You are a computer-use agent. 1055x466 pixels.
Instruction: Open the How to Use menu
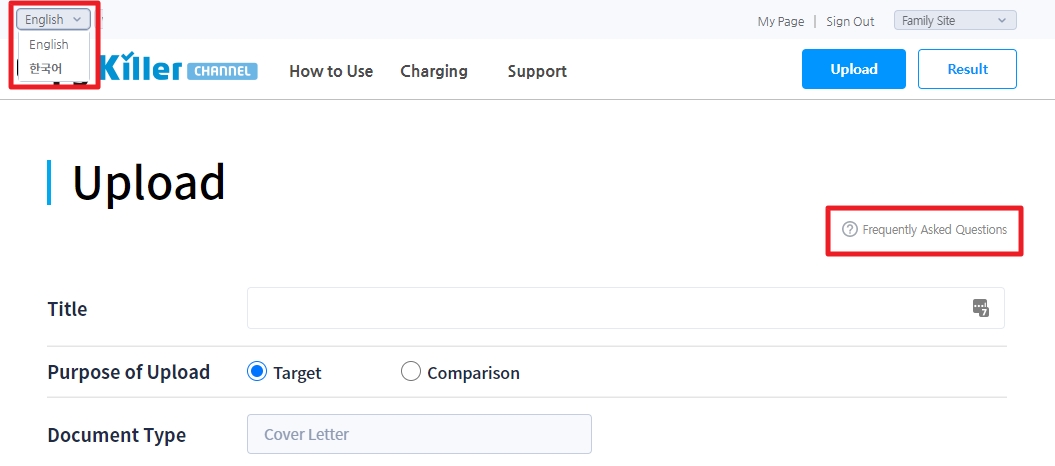pyautogui.click(x=331, y=71)
